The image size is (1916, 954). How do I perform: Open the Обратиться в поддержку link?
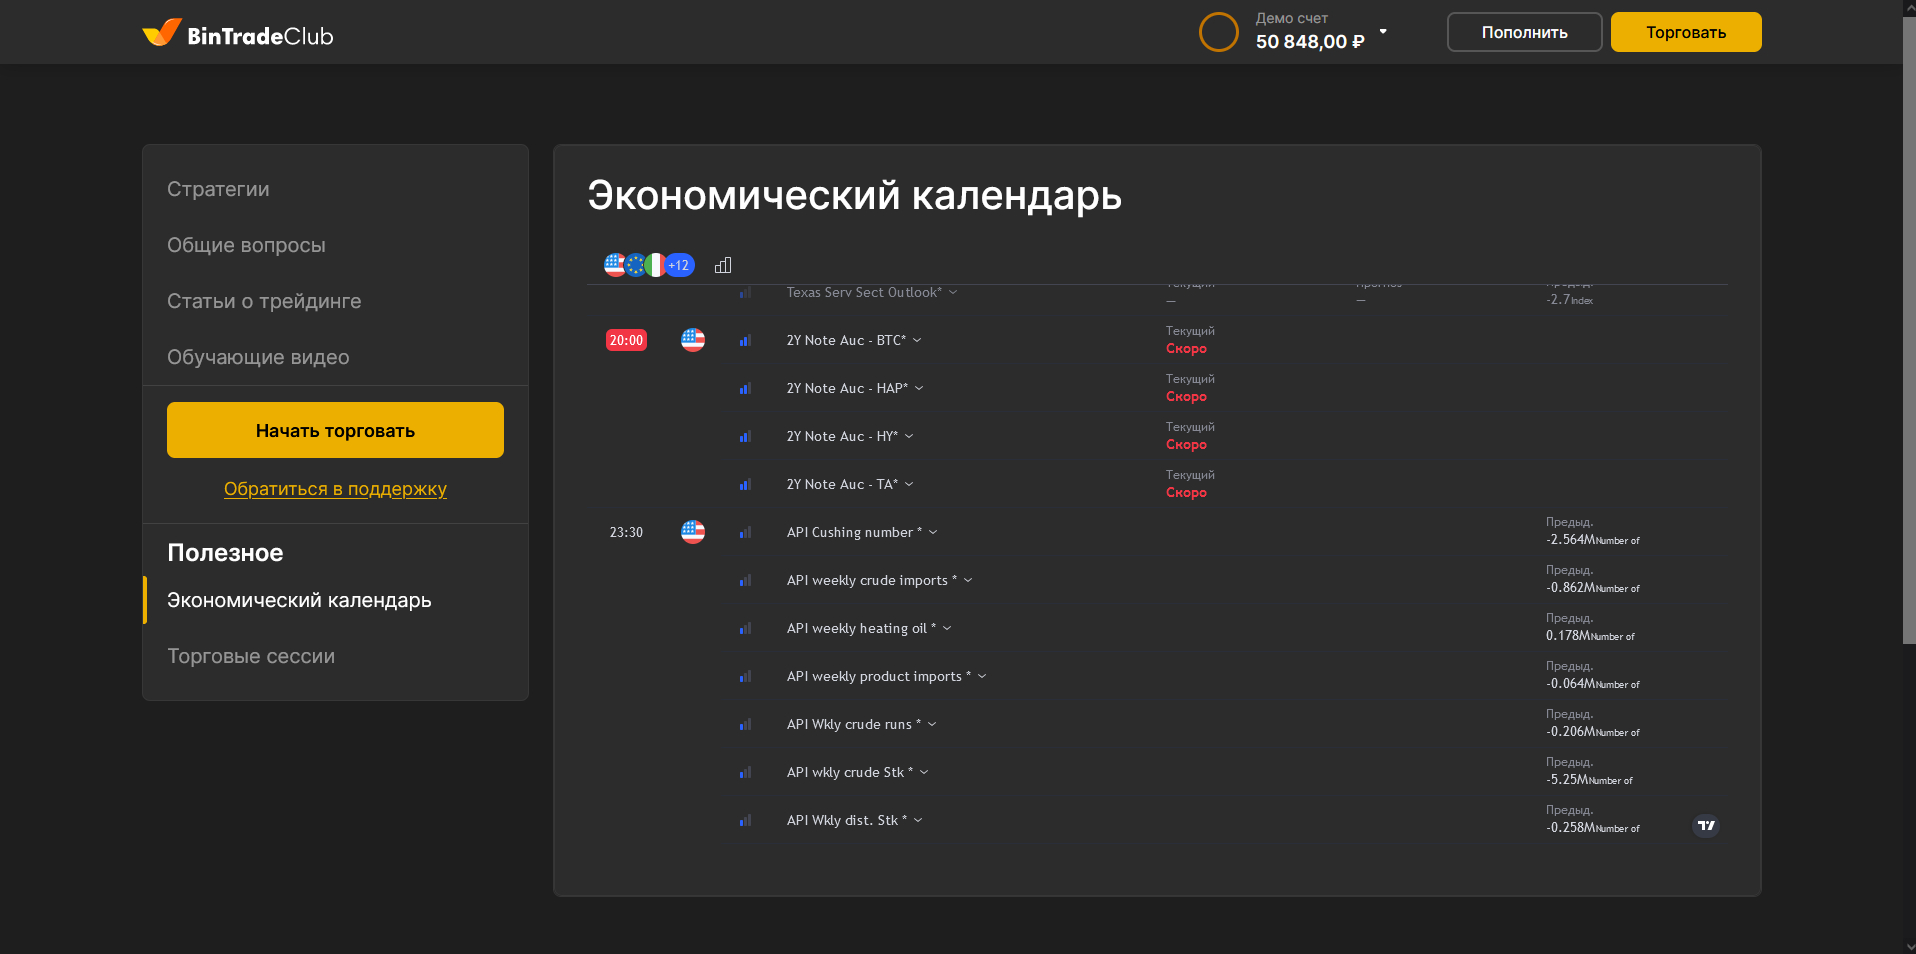335,489
